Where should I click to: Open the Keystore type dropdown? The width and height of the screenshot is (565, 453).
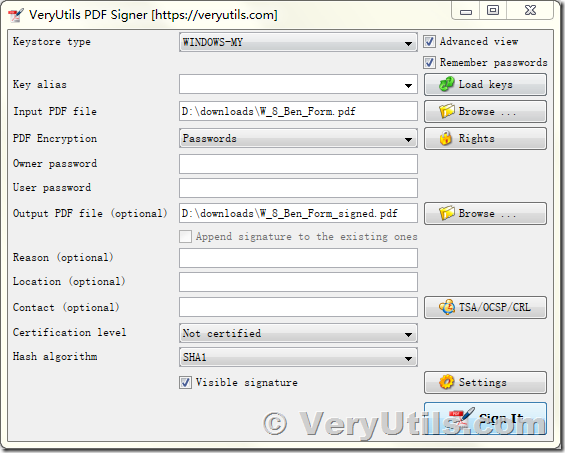click(x=298, y=43)
